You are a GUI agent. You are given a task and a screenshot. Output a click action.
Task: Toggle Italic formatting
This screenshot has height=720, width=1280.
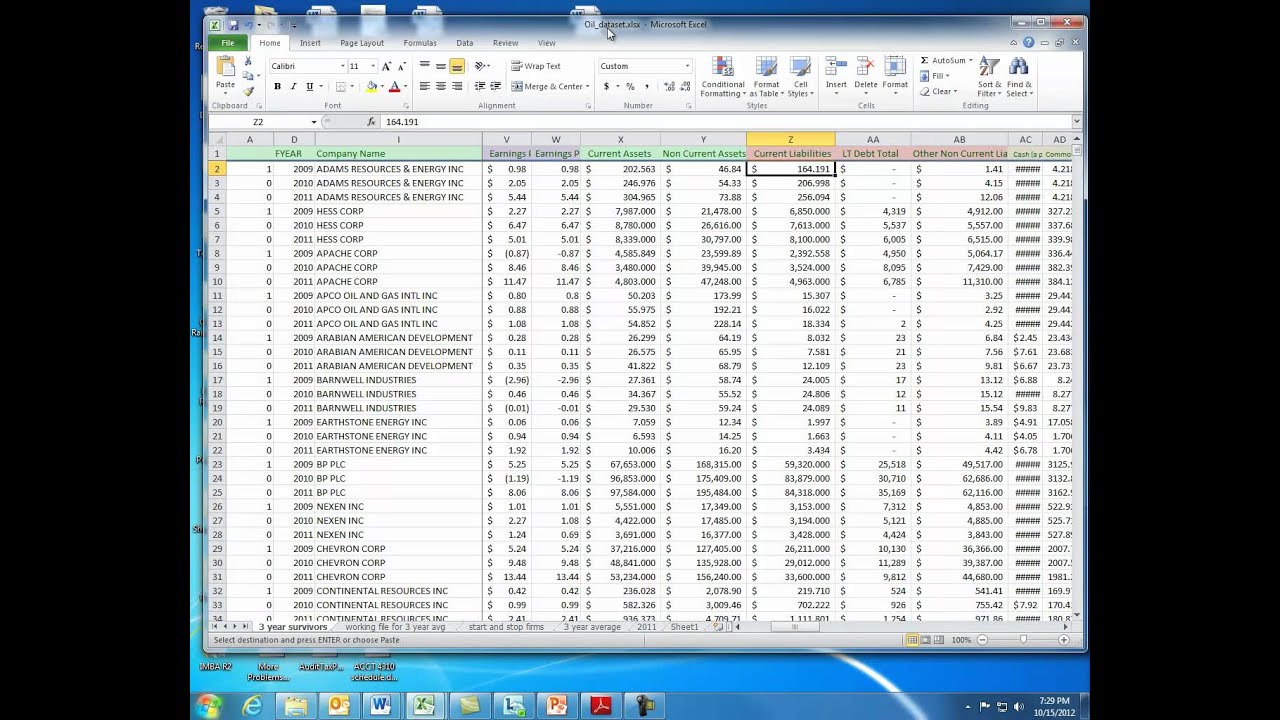[x=293, y=87]
